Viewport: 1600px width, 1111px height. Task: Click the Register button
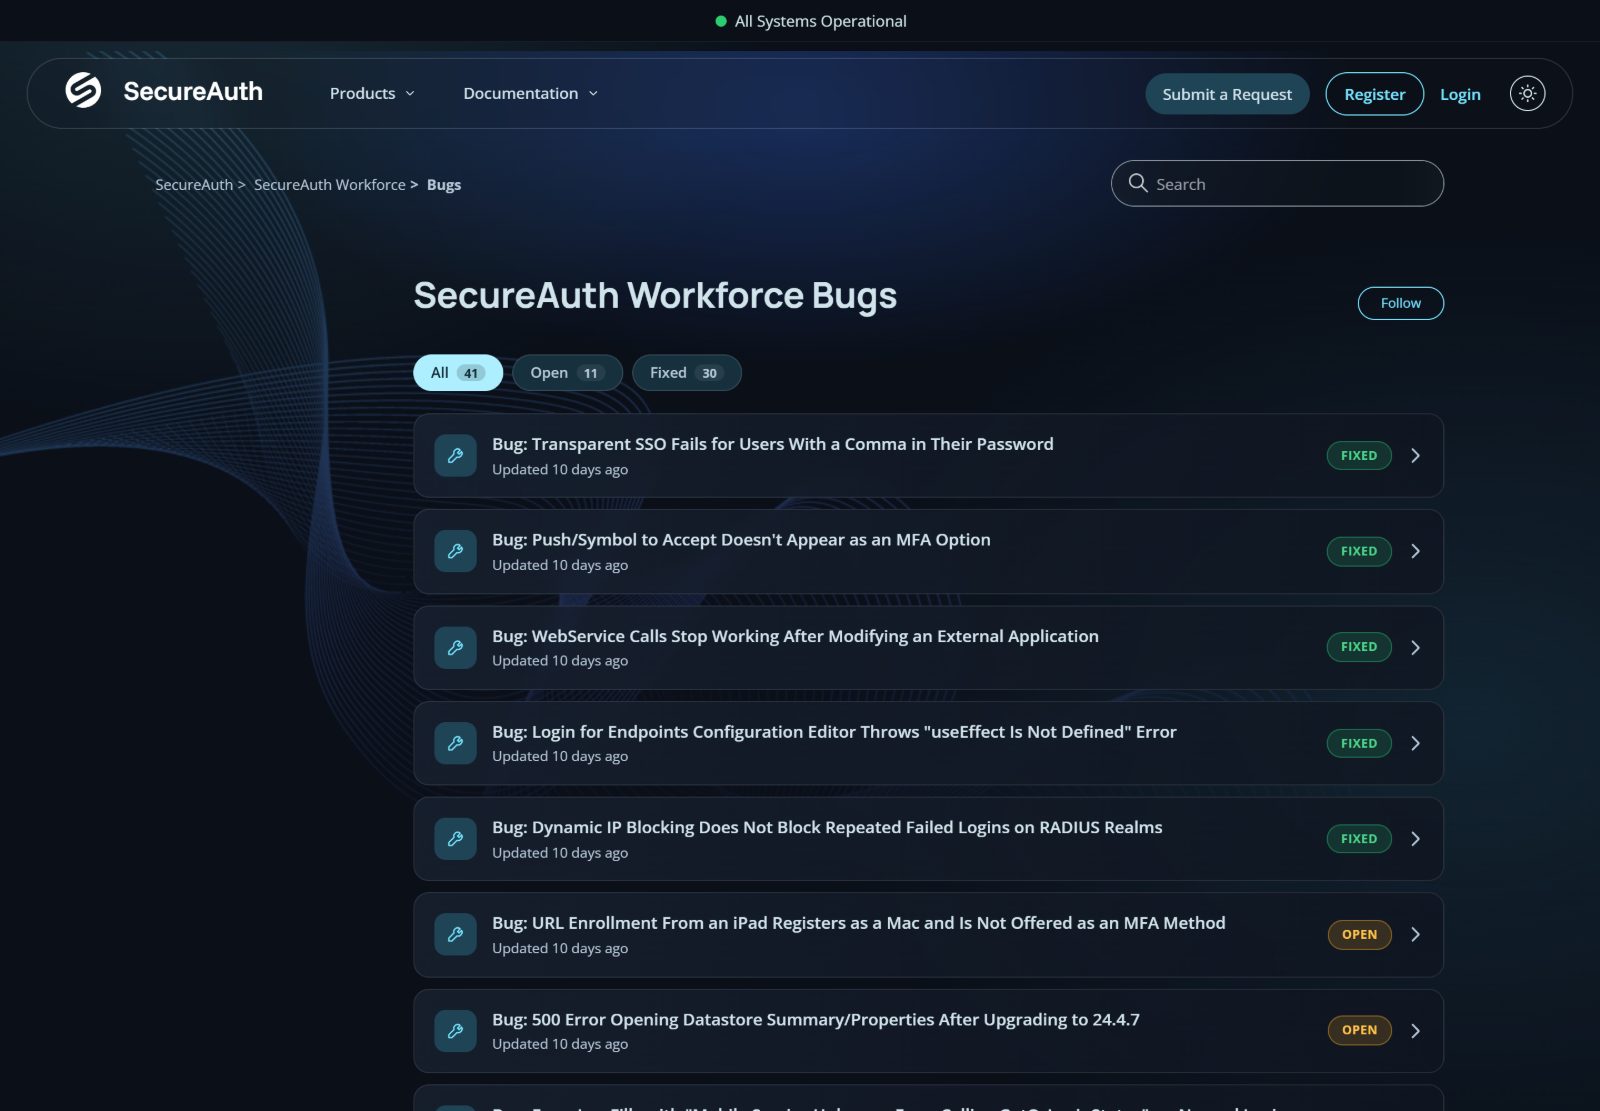point(1374,94)
